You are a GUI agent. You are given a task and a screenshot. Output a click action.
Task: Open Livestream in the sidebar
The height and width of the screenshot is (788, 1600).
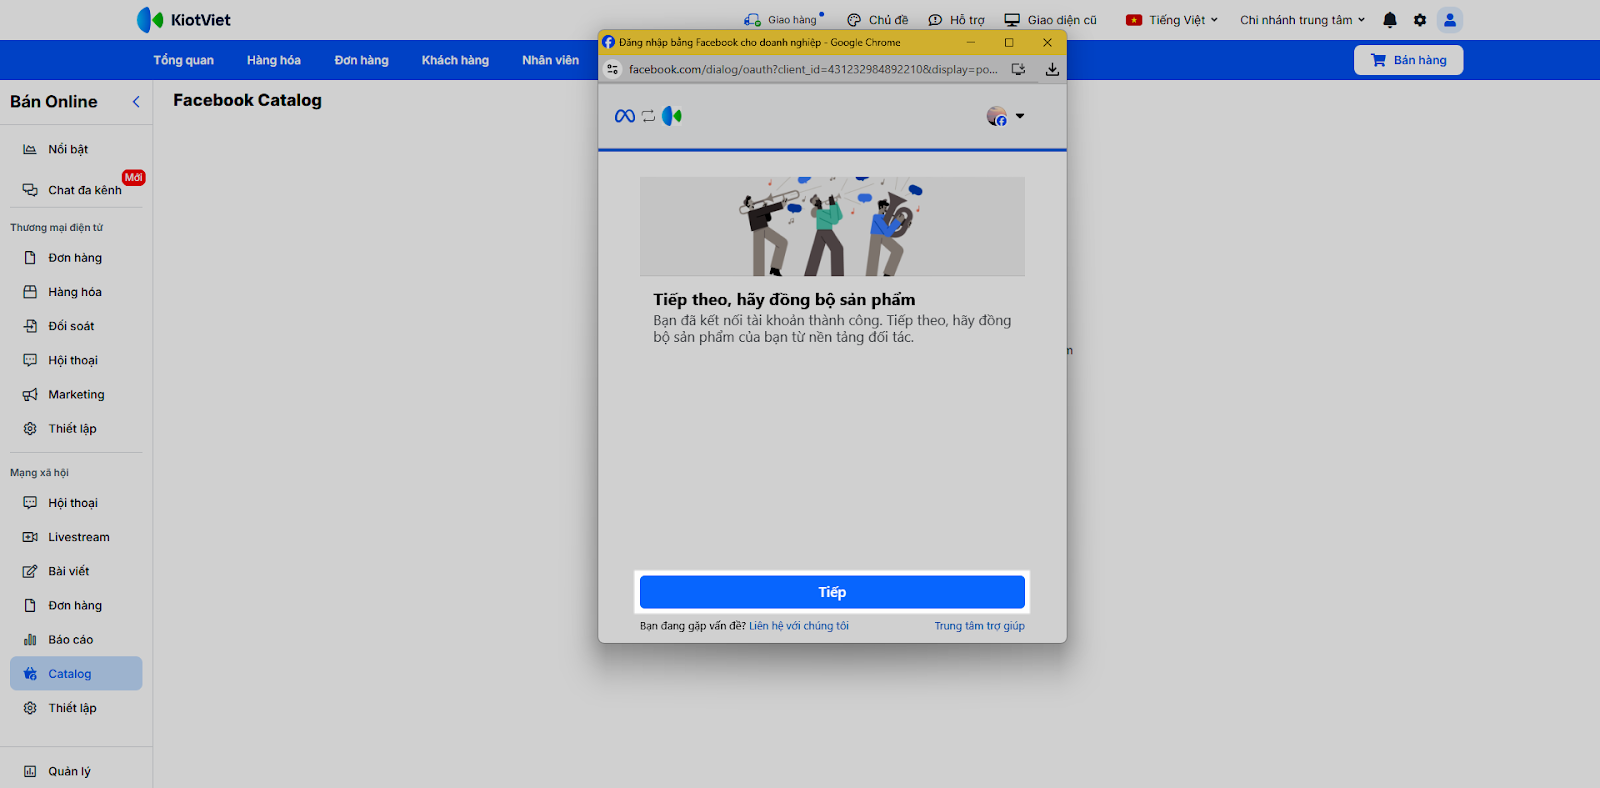point(76,537)
